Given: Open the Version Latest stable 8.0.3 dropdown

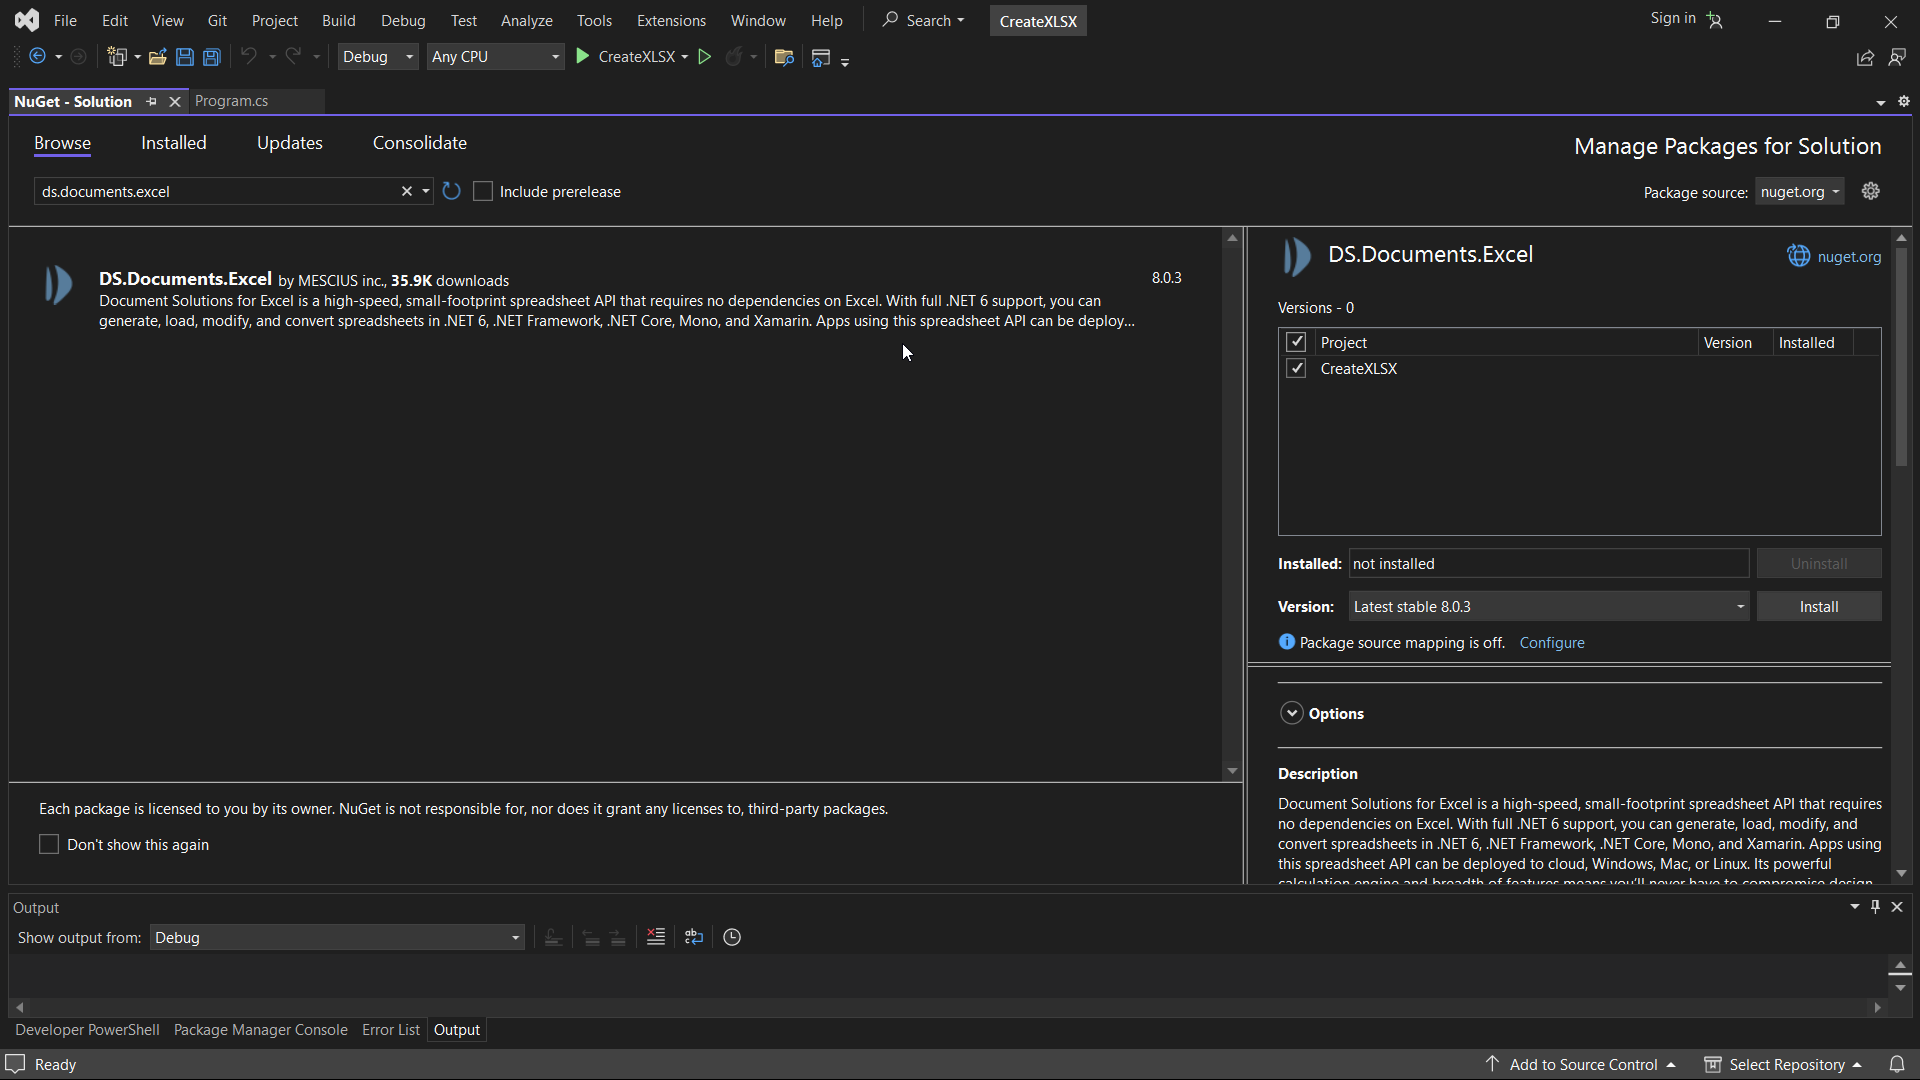Looking at the screenshot, I should pos(1549,606).
